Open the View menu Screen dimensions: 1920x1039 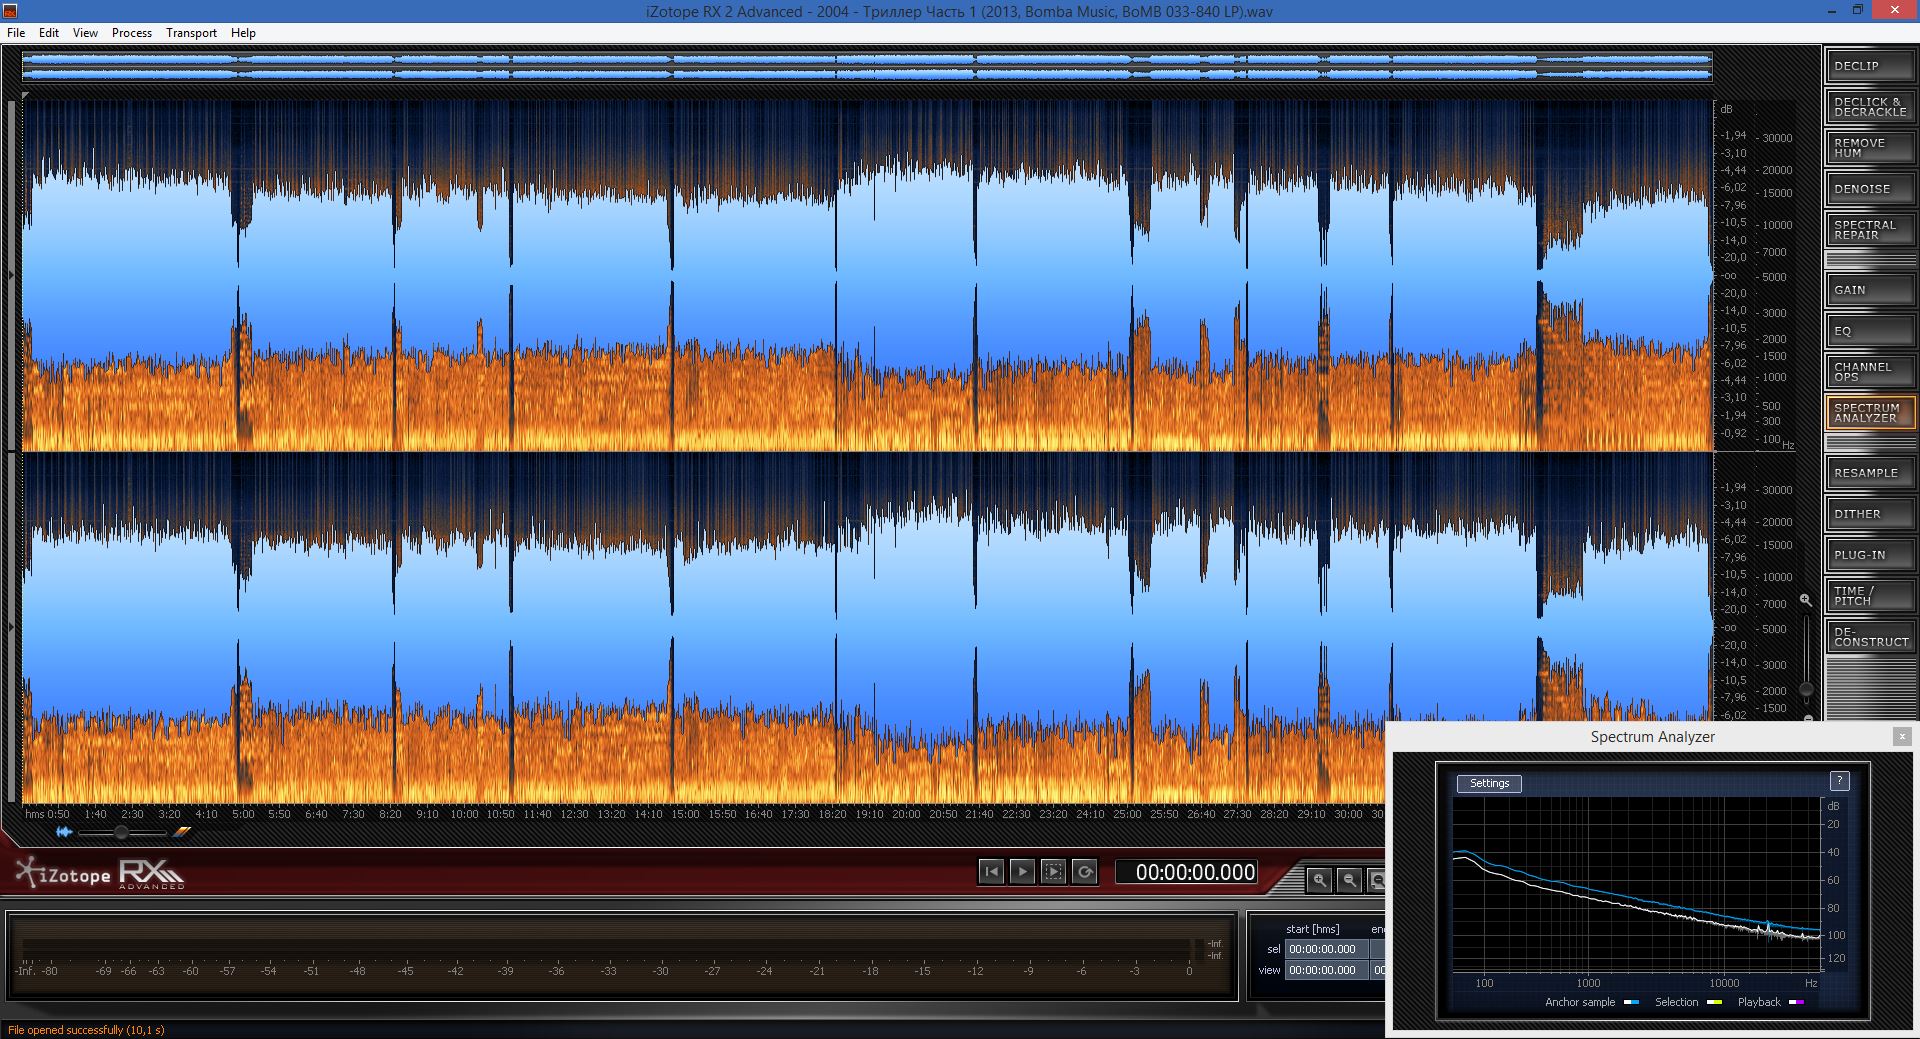coord(85,33)
